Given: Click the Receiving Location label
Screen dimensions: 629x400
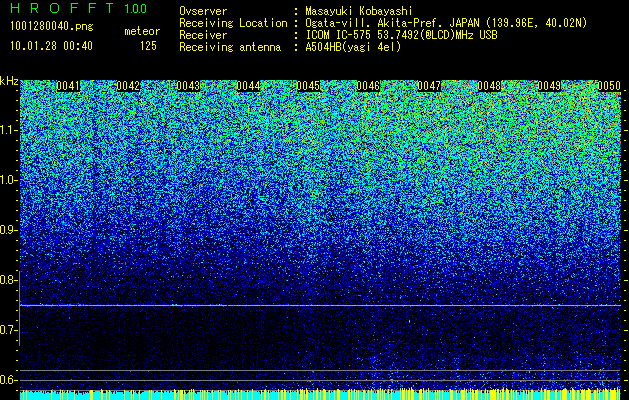Looking at the screenshot, I should pos(233,23).
